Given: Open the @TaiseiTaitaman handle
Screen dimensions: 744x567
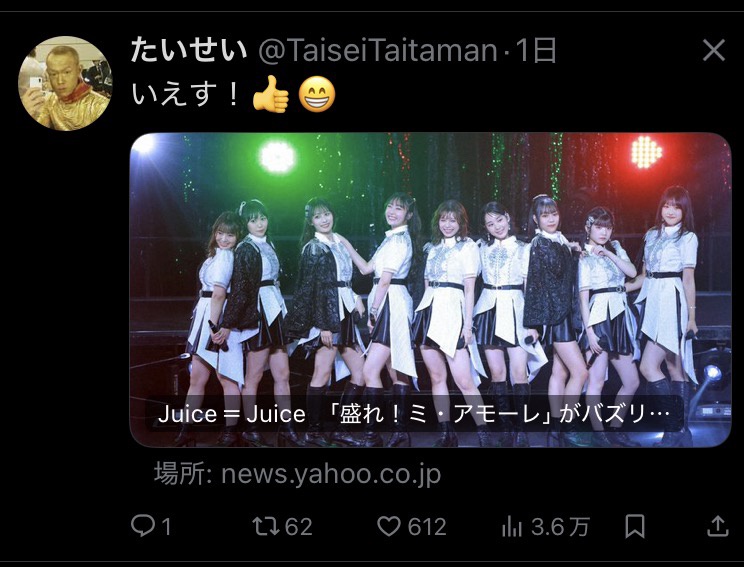Looking at the screenshot, I should coord(377,51).
